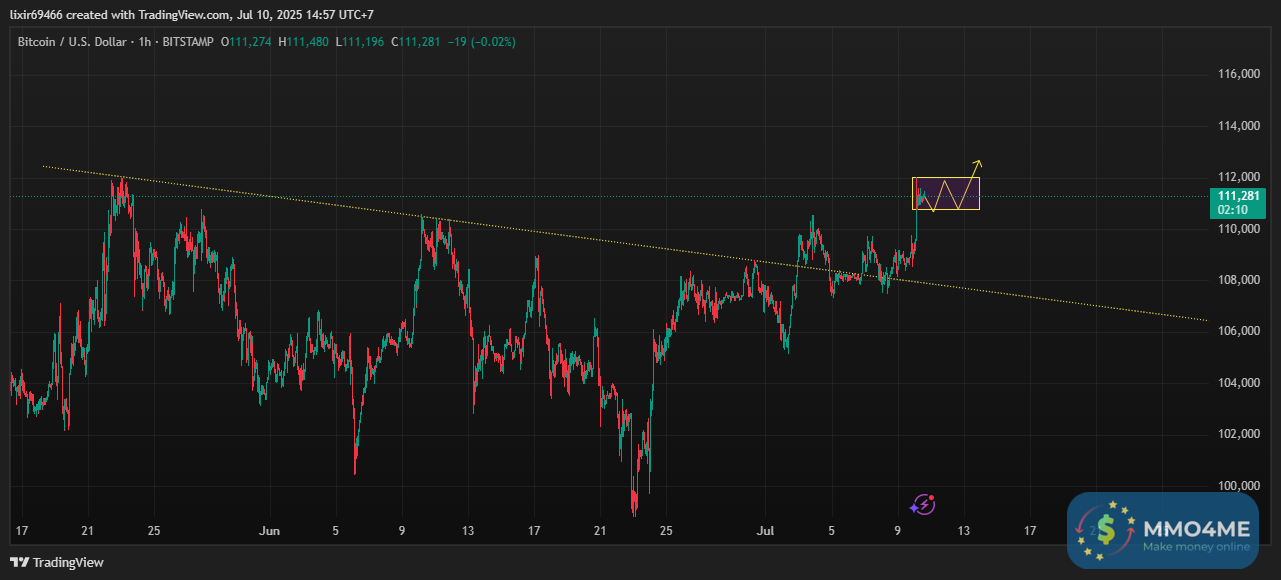Click the TradingView logo at bottom left
Screen dimensions: 1281x580
57,562
